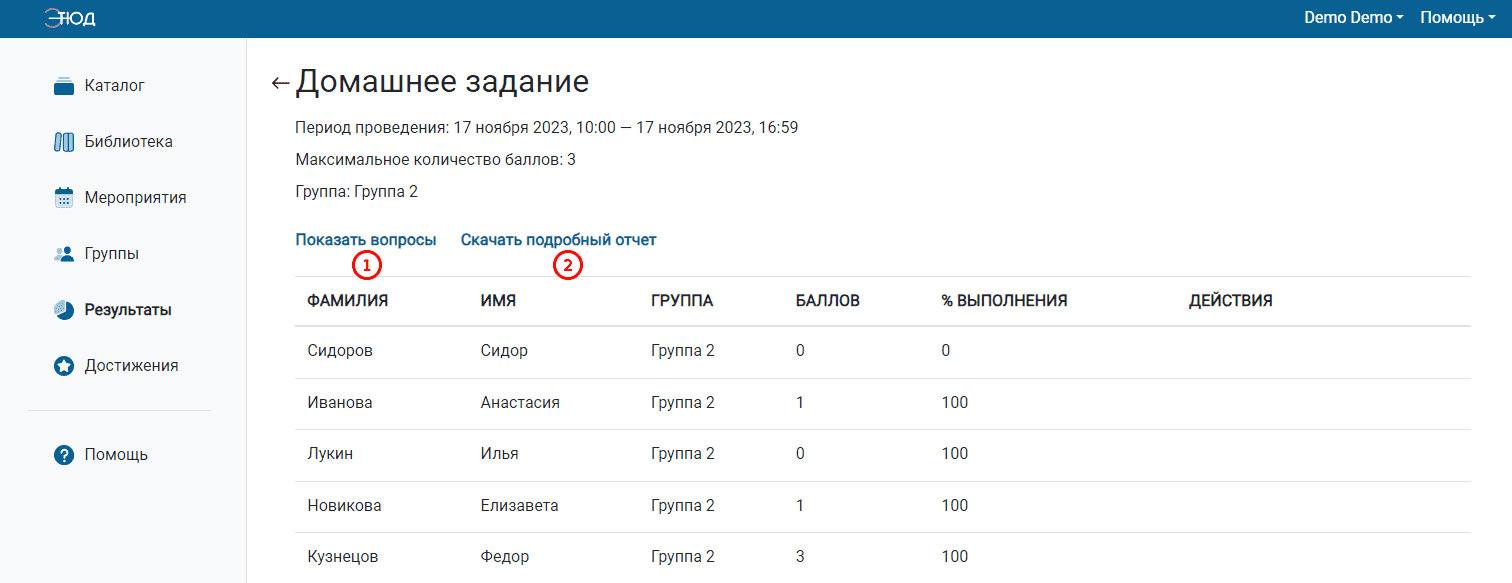The width and height of the screenshot is (1512, 583).
Task: Click Группа 2 in the Кузнецов row
Action: tap(683, 557)
